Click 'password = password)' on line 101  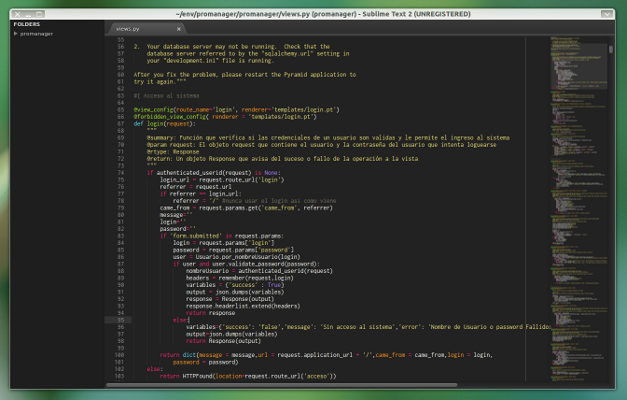pyautogui.click(x=205, y=362)
